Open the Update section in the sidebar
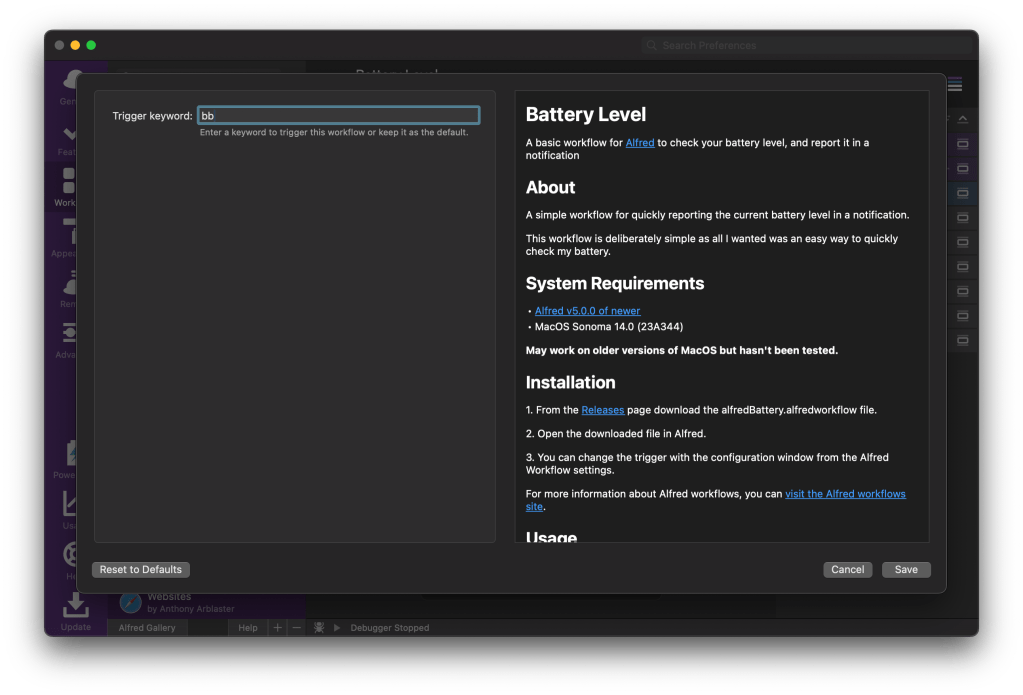The image size is (1023, 695). pyautogui.click(x=75, y=611)
